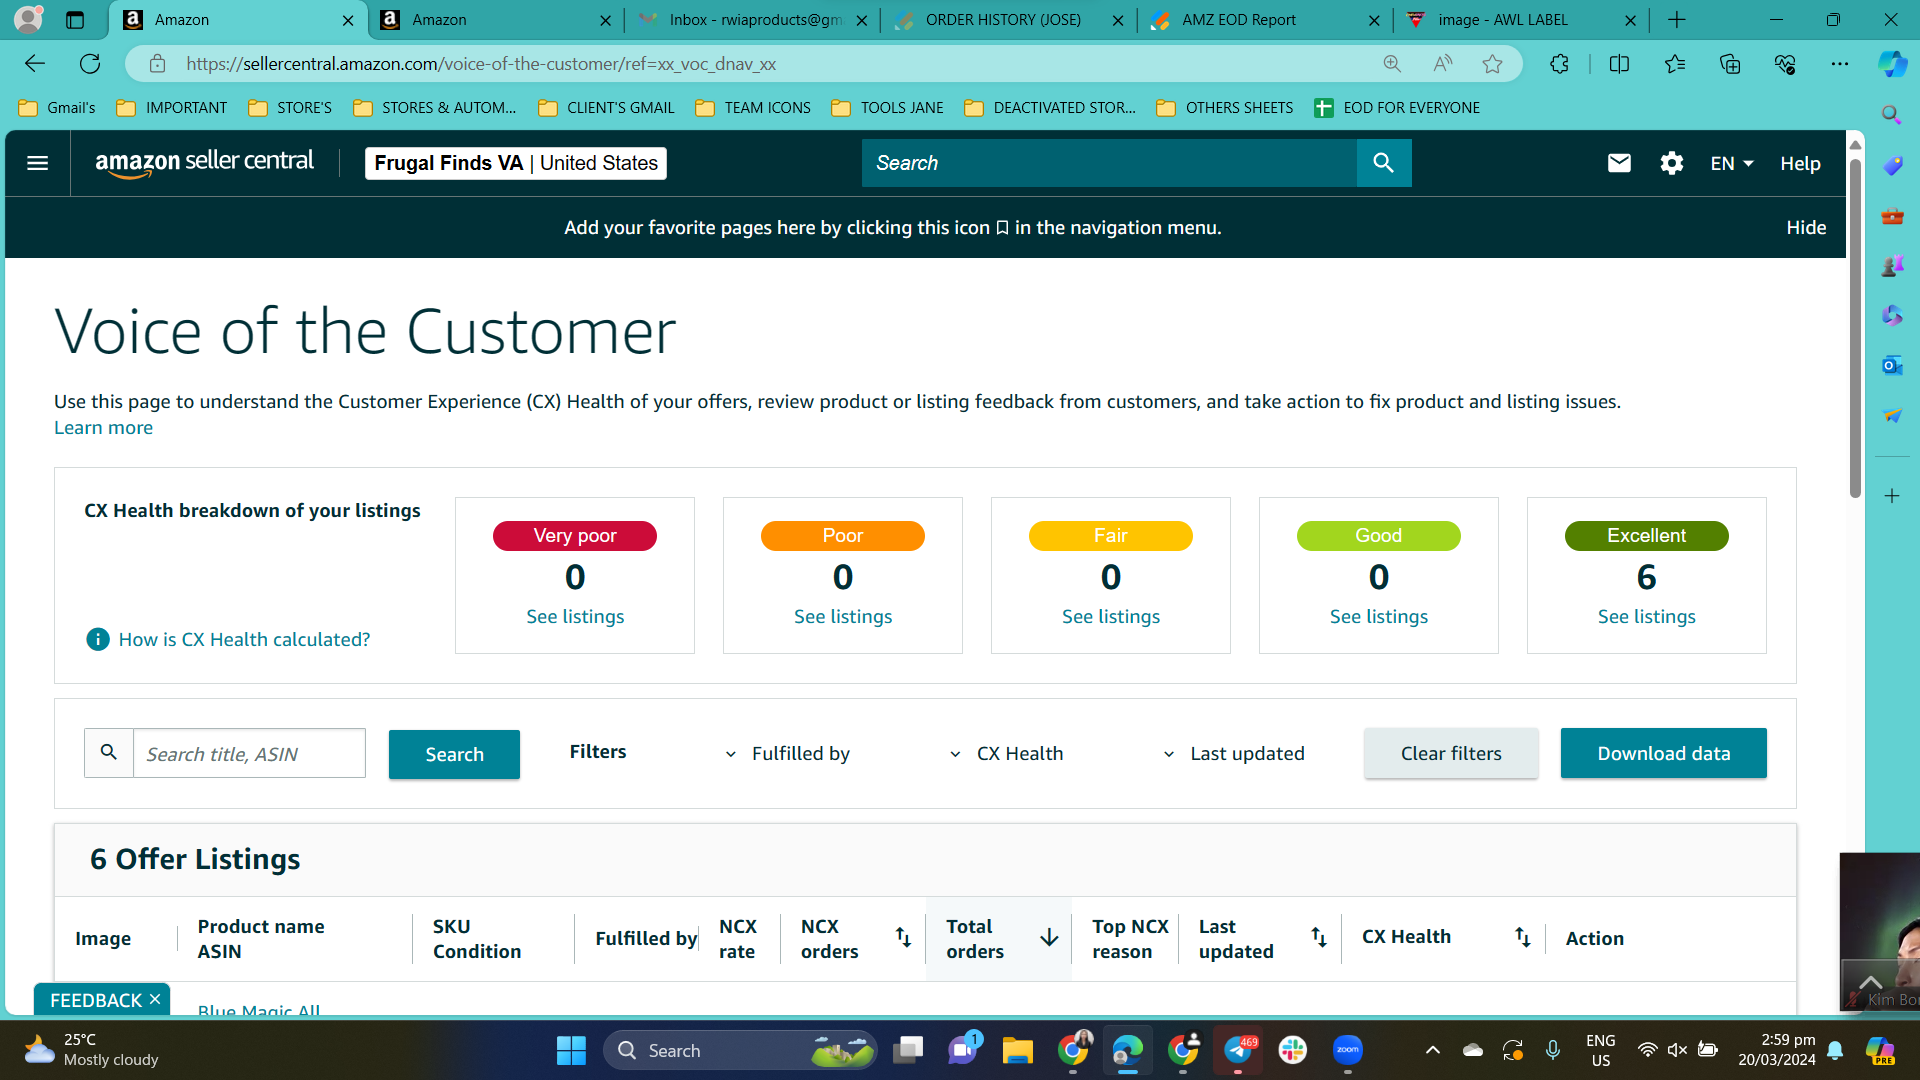This screenshot has width=1920, height=1080.
Task: Click the Amazon Seller Central logo
Action: tap(204, 163)
